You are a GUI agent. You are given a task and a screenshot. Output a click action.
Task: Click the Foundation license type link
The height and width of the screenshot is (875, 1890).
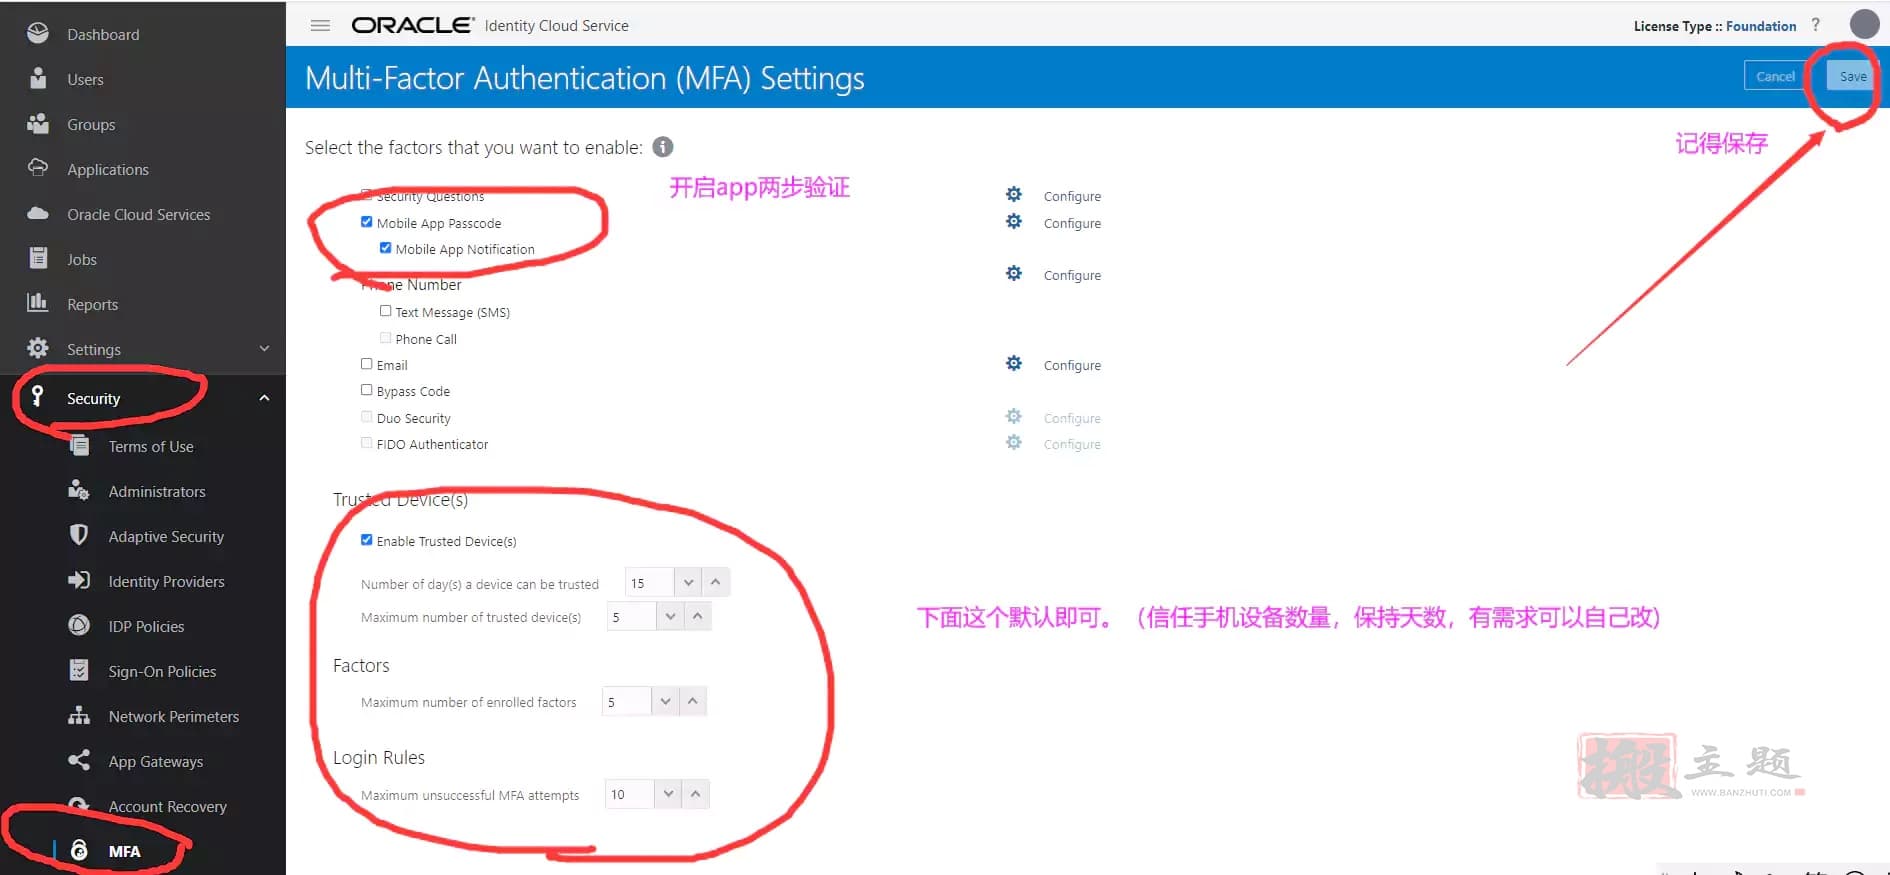(x=1761, y=26)
